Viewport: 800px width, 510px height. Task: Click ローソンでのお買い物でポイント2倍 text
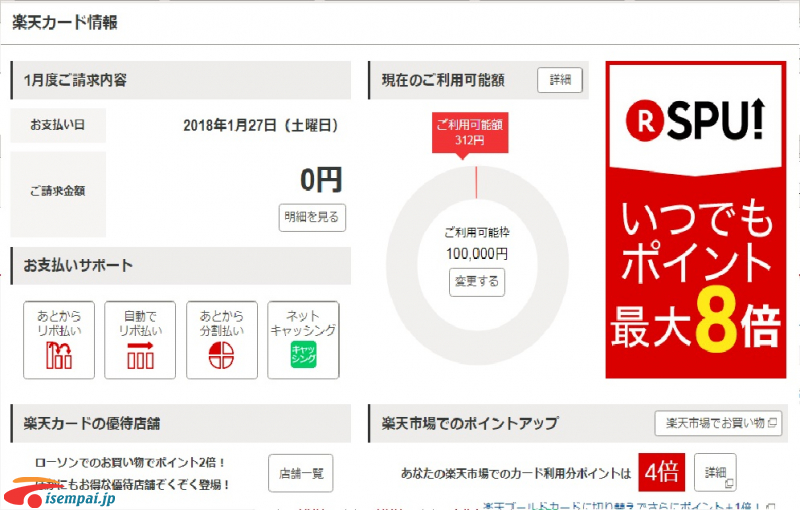point(130,463)
